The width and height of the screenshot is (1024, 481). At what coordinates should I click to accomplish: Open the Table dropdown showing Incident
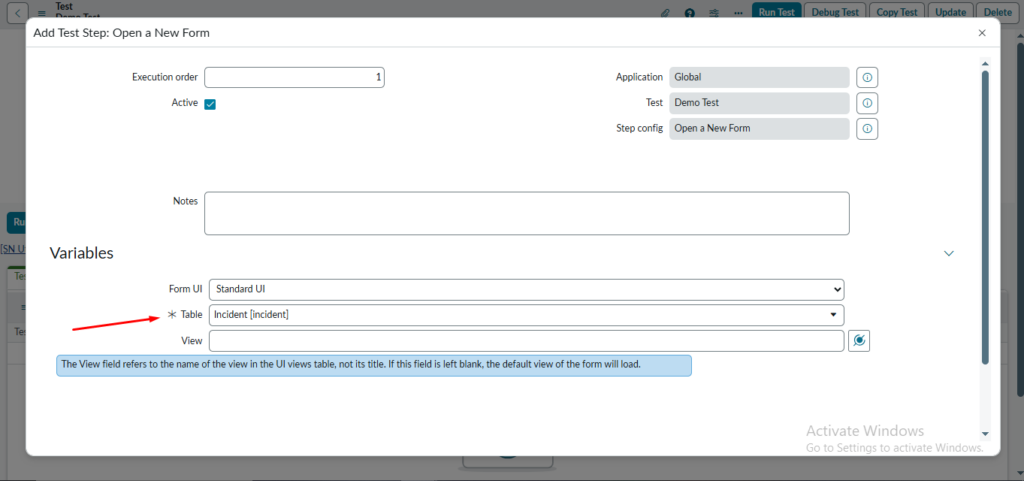pyautogui.click(x=526, y=315)
